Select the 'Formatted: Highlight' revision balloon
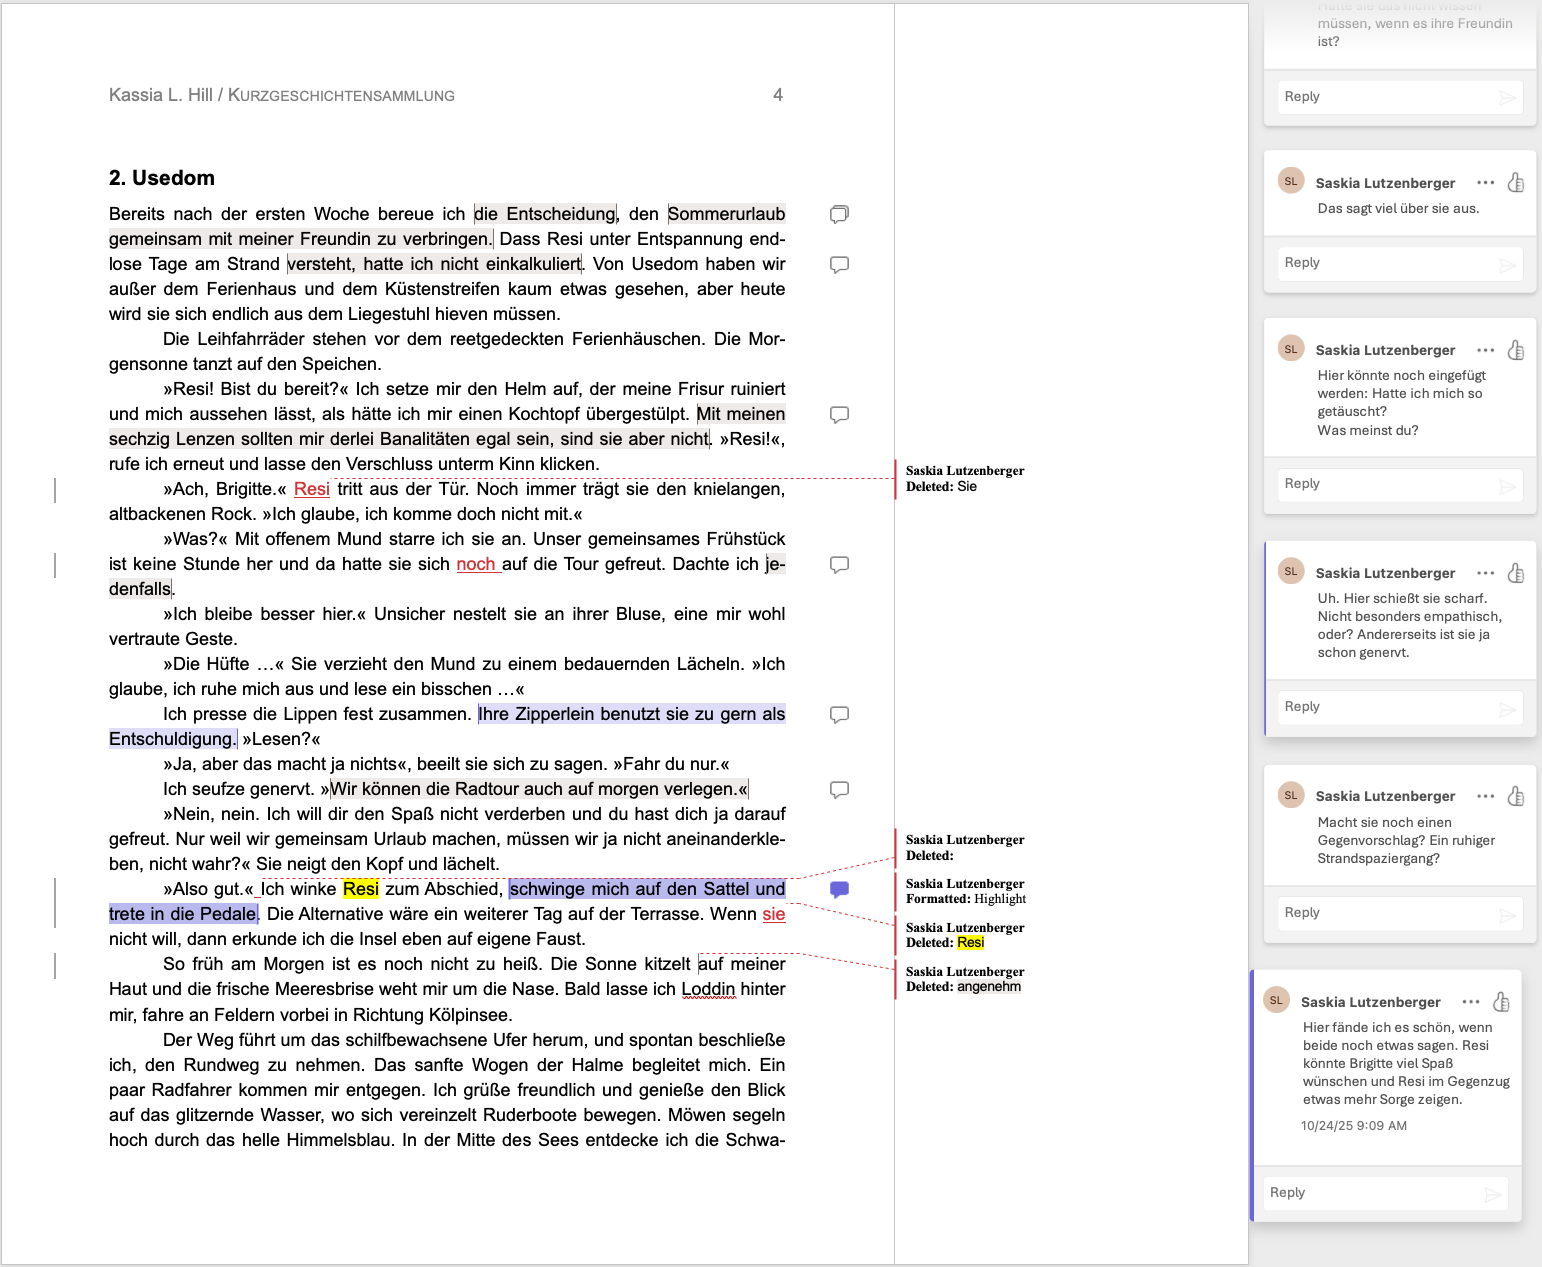 tap(965, 891)
